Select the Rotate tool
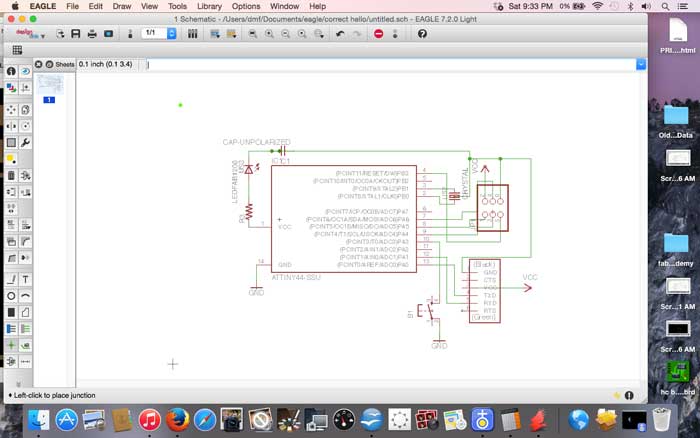The width and height of the screenshot is (700, 438). tap(25, 126)
